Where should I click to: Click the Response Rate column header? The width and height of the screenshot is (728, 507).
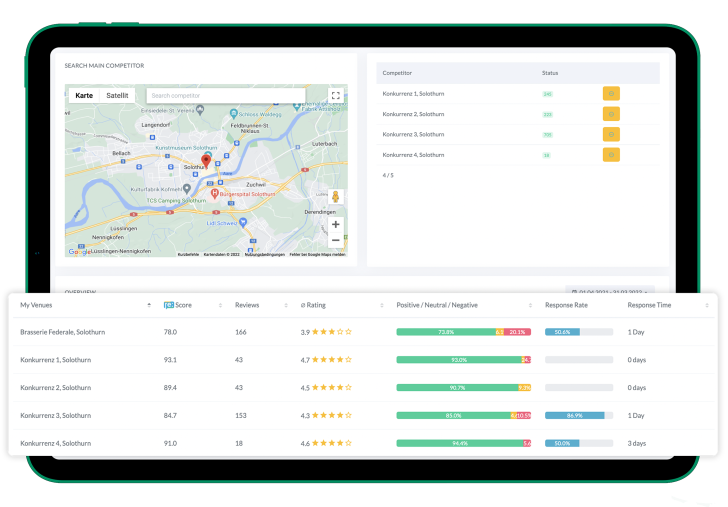572,305
